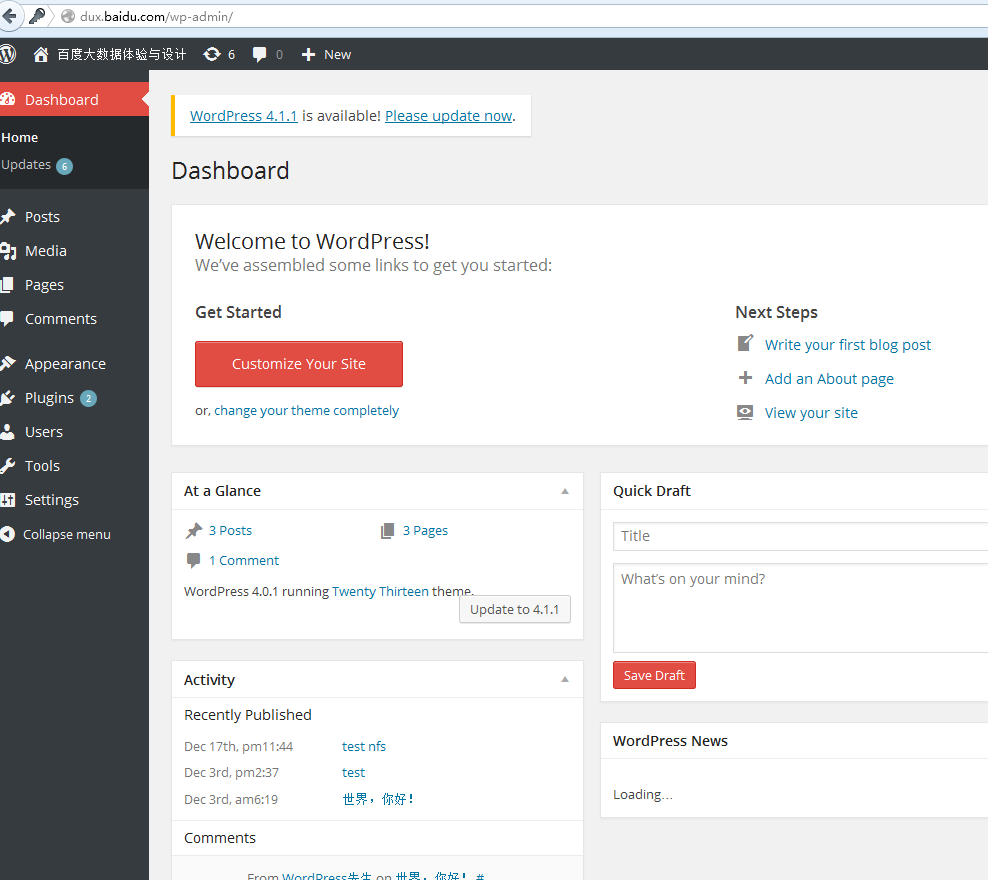This screenshot has height=880, width=988.
Task: Open the Pages menu label
Action: tap(44, 285)
